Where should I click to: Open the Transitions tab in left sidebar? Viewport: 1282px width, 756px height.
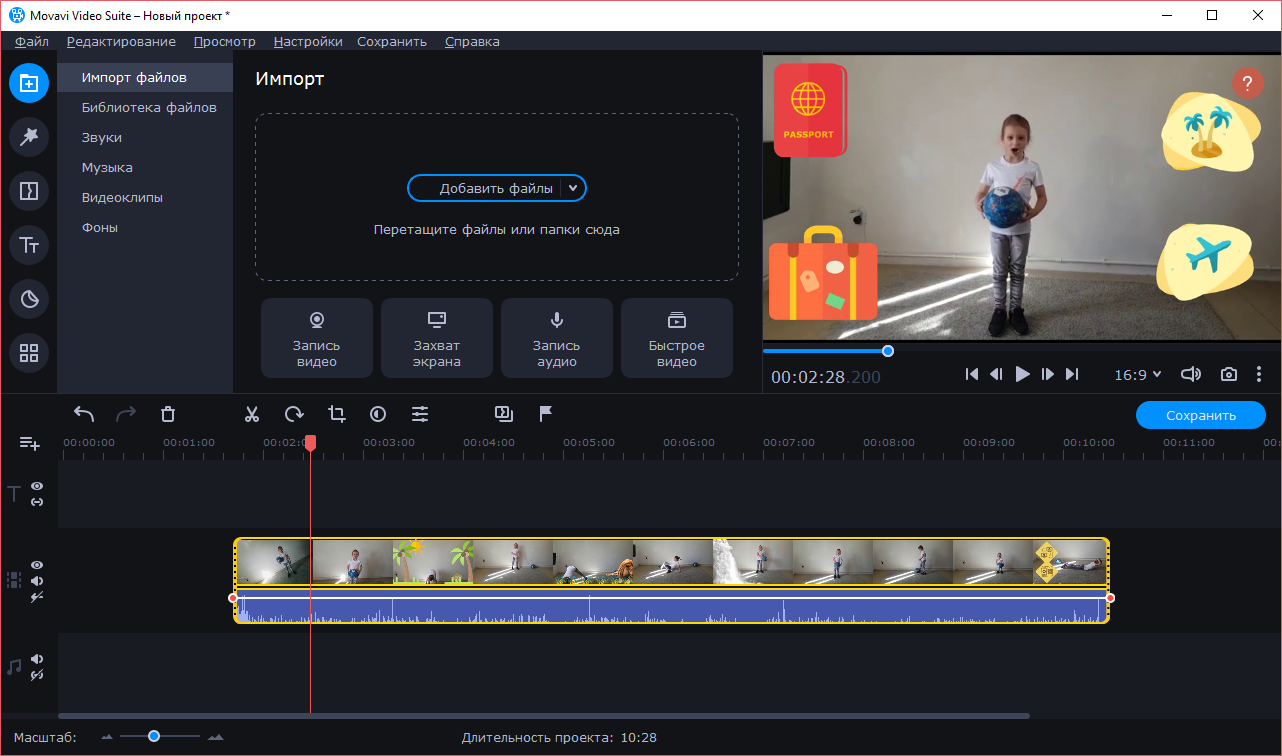point(29,190)
